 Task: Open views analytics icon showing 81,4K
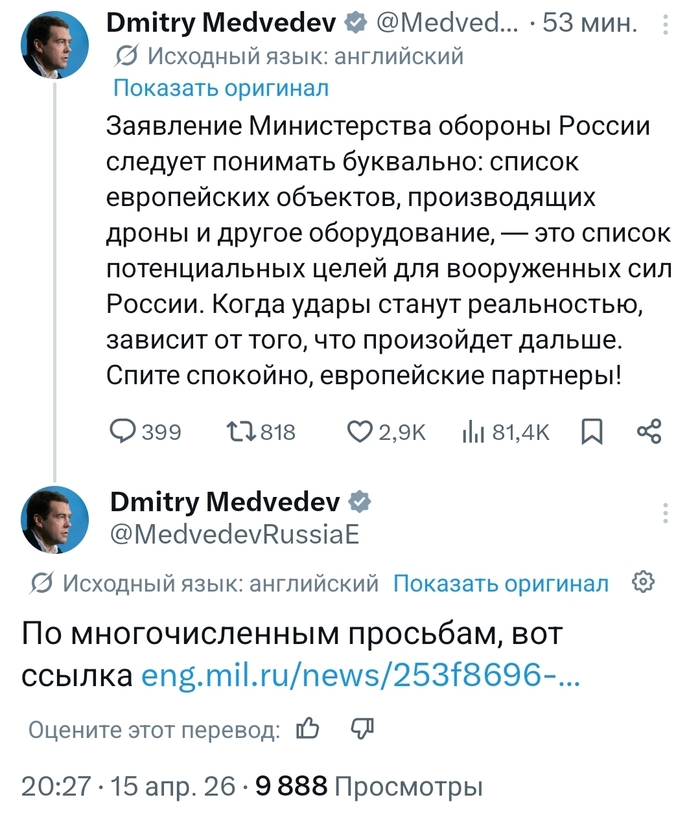[472, 431]
